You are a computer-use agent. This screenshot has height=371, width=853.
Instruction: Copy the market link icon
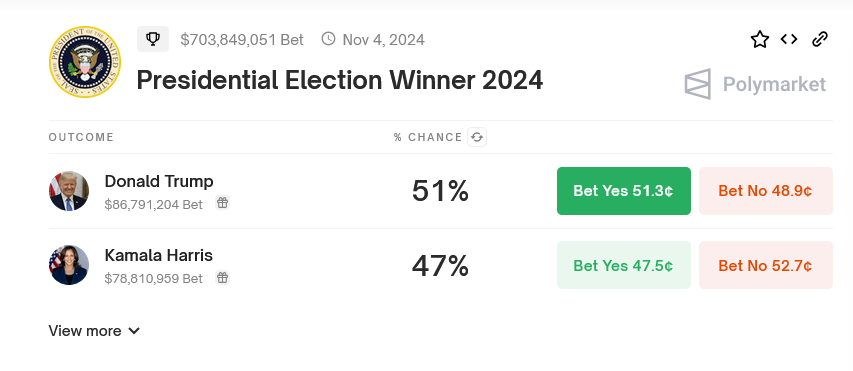click(x=819, y=39)
